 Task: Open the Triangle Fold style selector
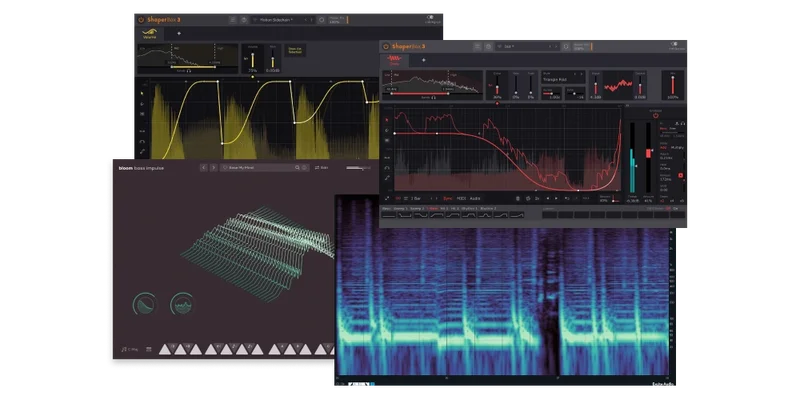coord(563,77)
